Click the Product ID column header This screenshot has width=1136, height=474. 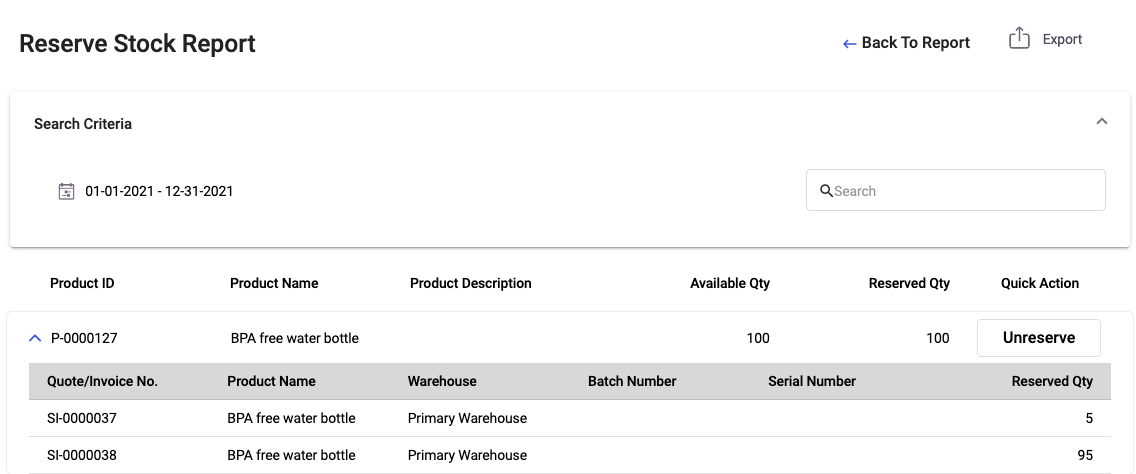(x=82, y=283)
